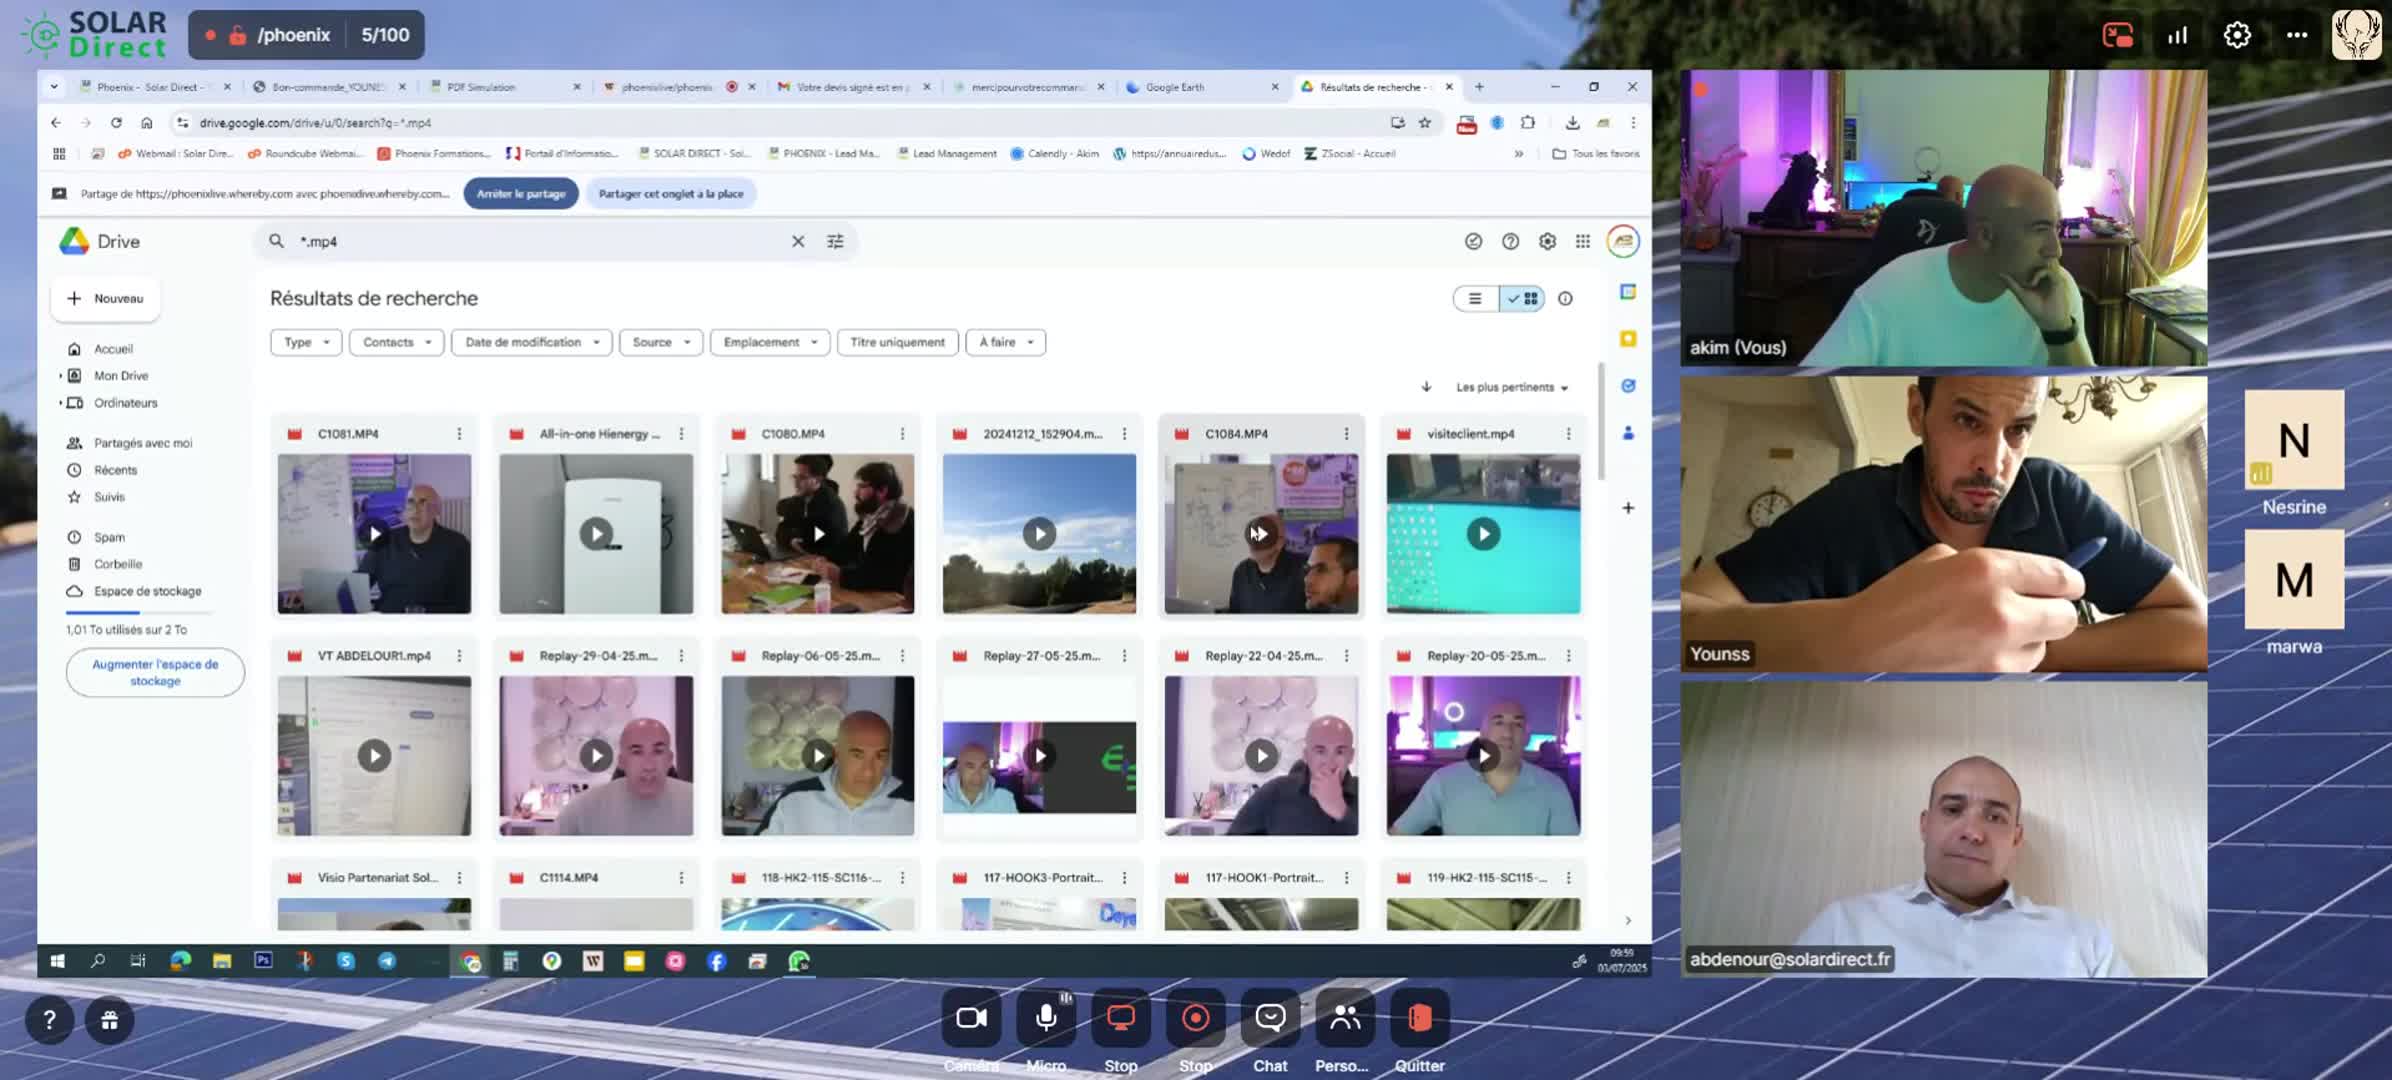
Task: Toggle the Titre uniquement filter
Action: [x=897, y=342]
